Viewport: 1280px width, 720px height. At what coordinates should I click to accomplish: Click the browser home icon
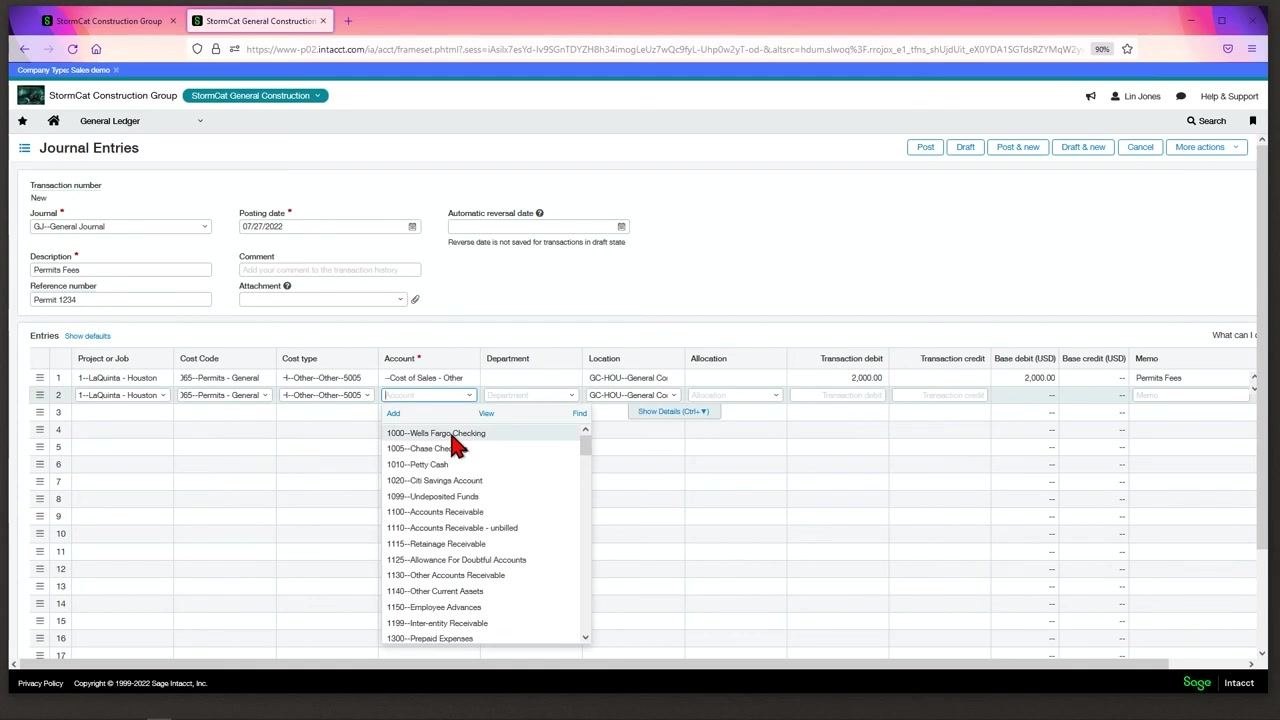pyautogui.click(x=96, y=49)
